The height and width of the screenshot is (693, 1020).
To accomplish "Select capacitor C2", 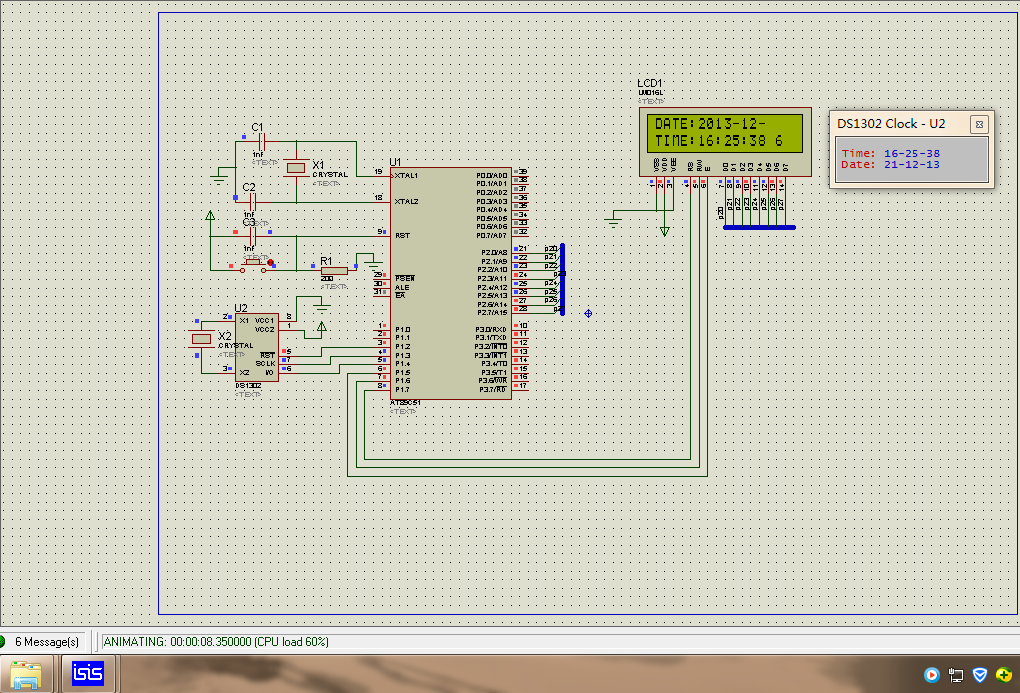I will pos(253,202).
